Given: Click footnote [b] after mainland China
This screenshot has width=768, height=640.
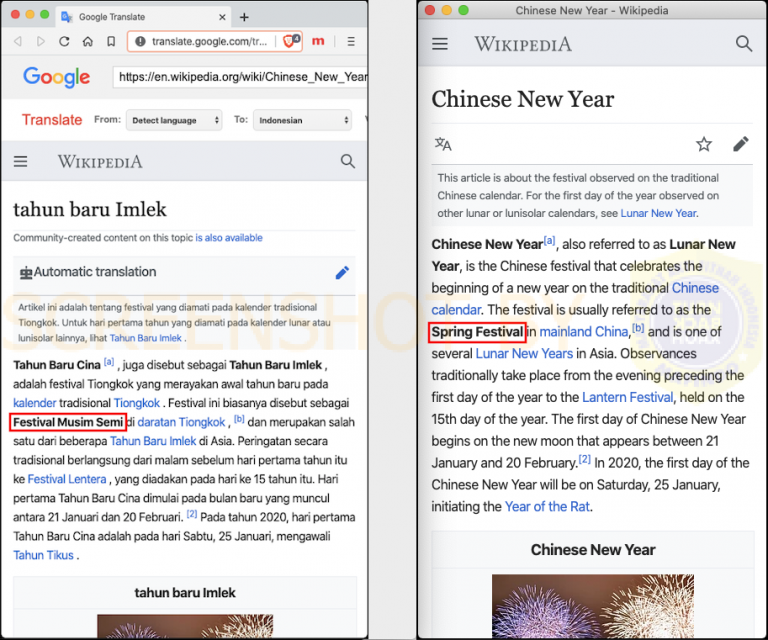Looking at the screenshot, I should [x=638, y=328].
